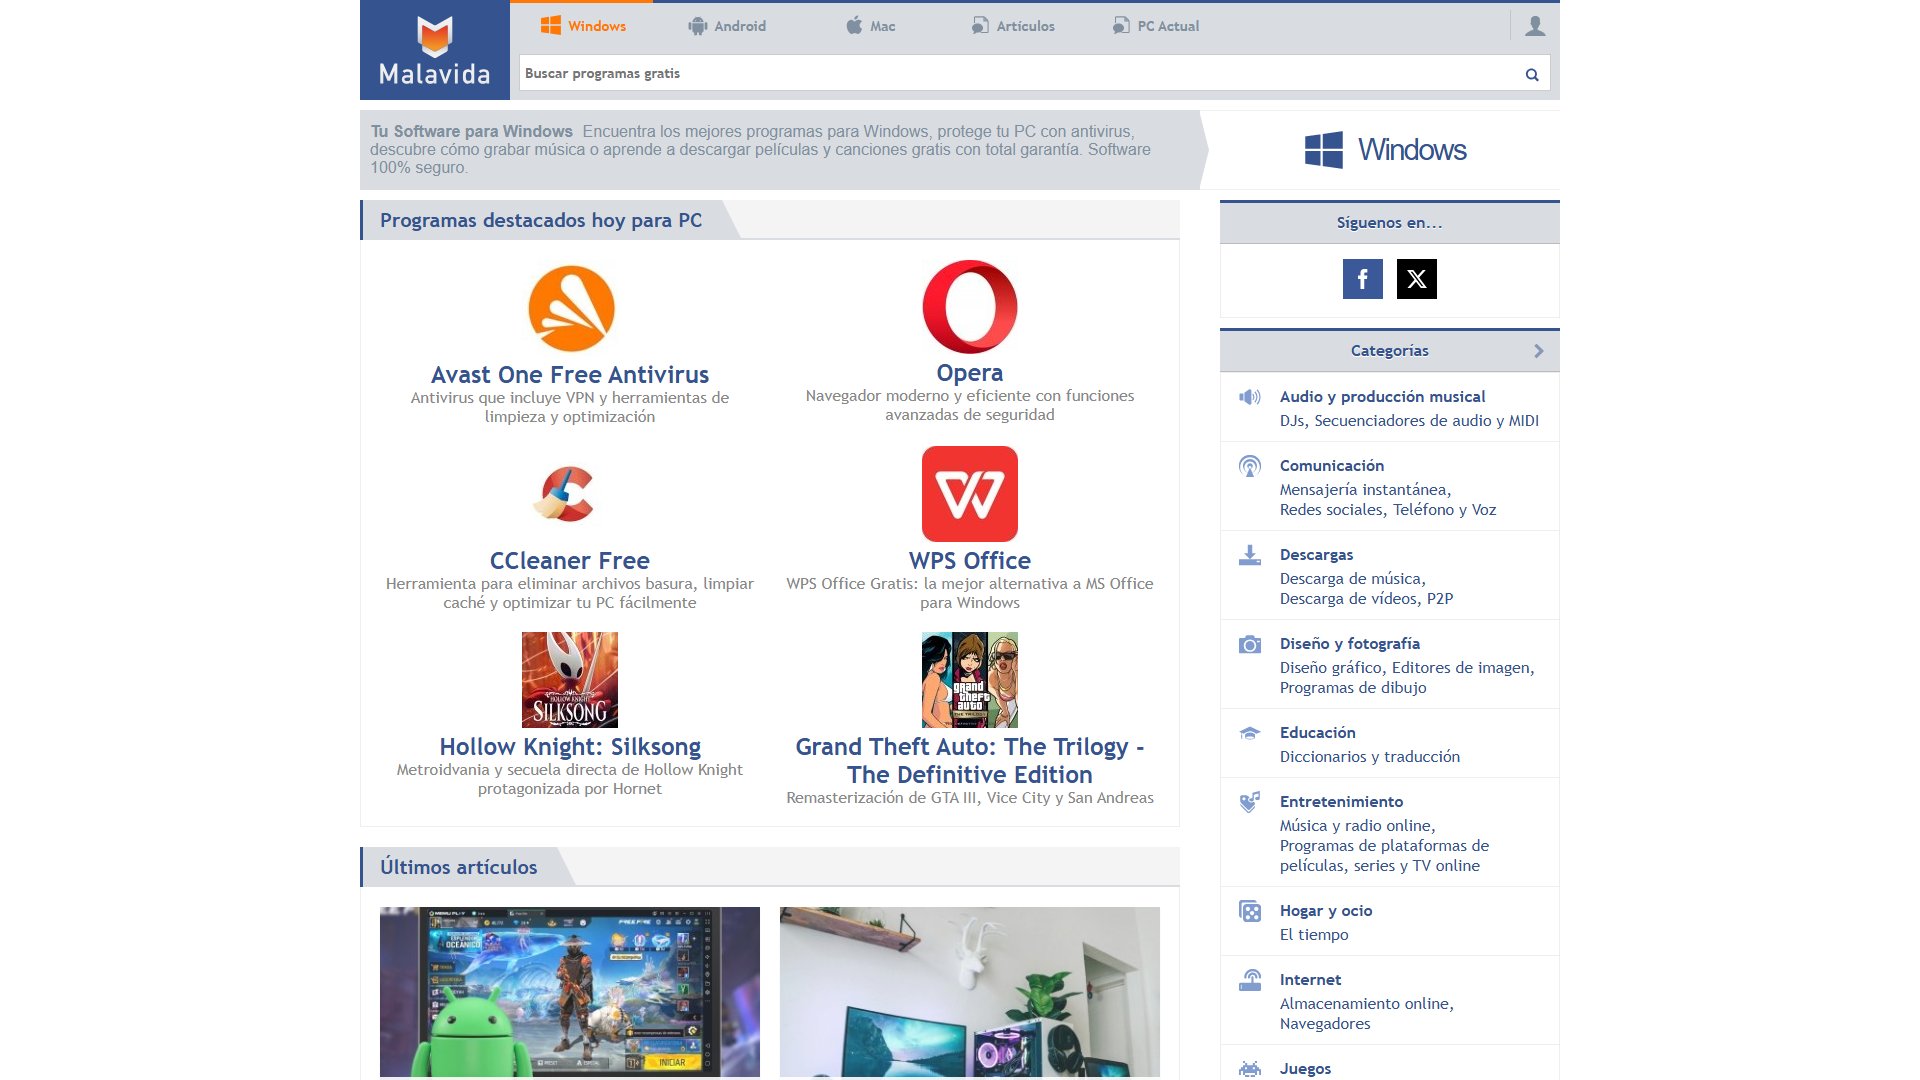The height and width of the screenshot is (1080, 1920).
Task: Open the Educación category heading
Action: pos(1318,733)
